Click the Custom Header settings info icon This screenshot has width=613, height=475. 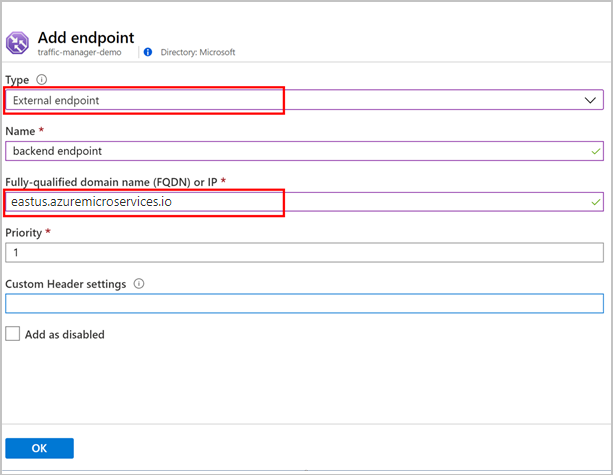click(138, 284)
